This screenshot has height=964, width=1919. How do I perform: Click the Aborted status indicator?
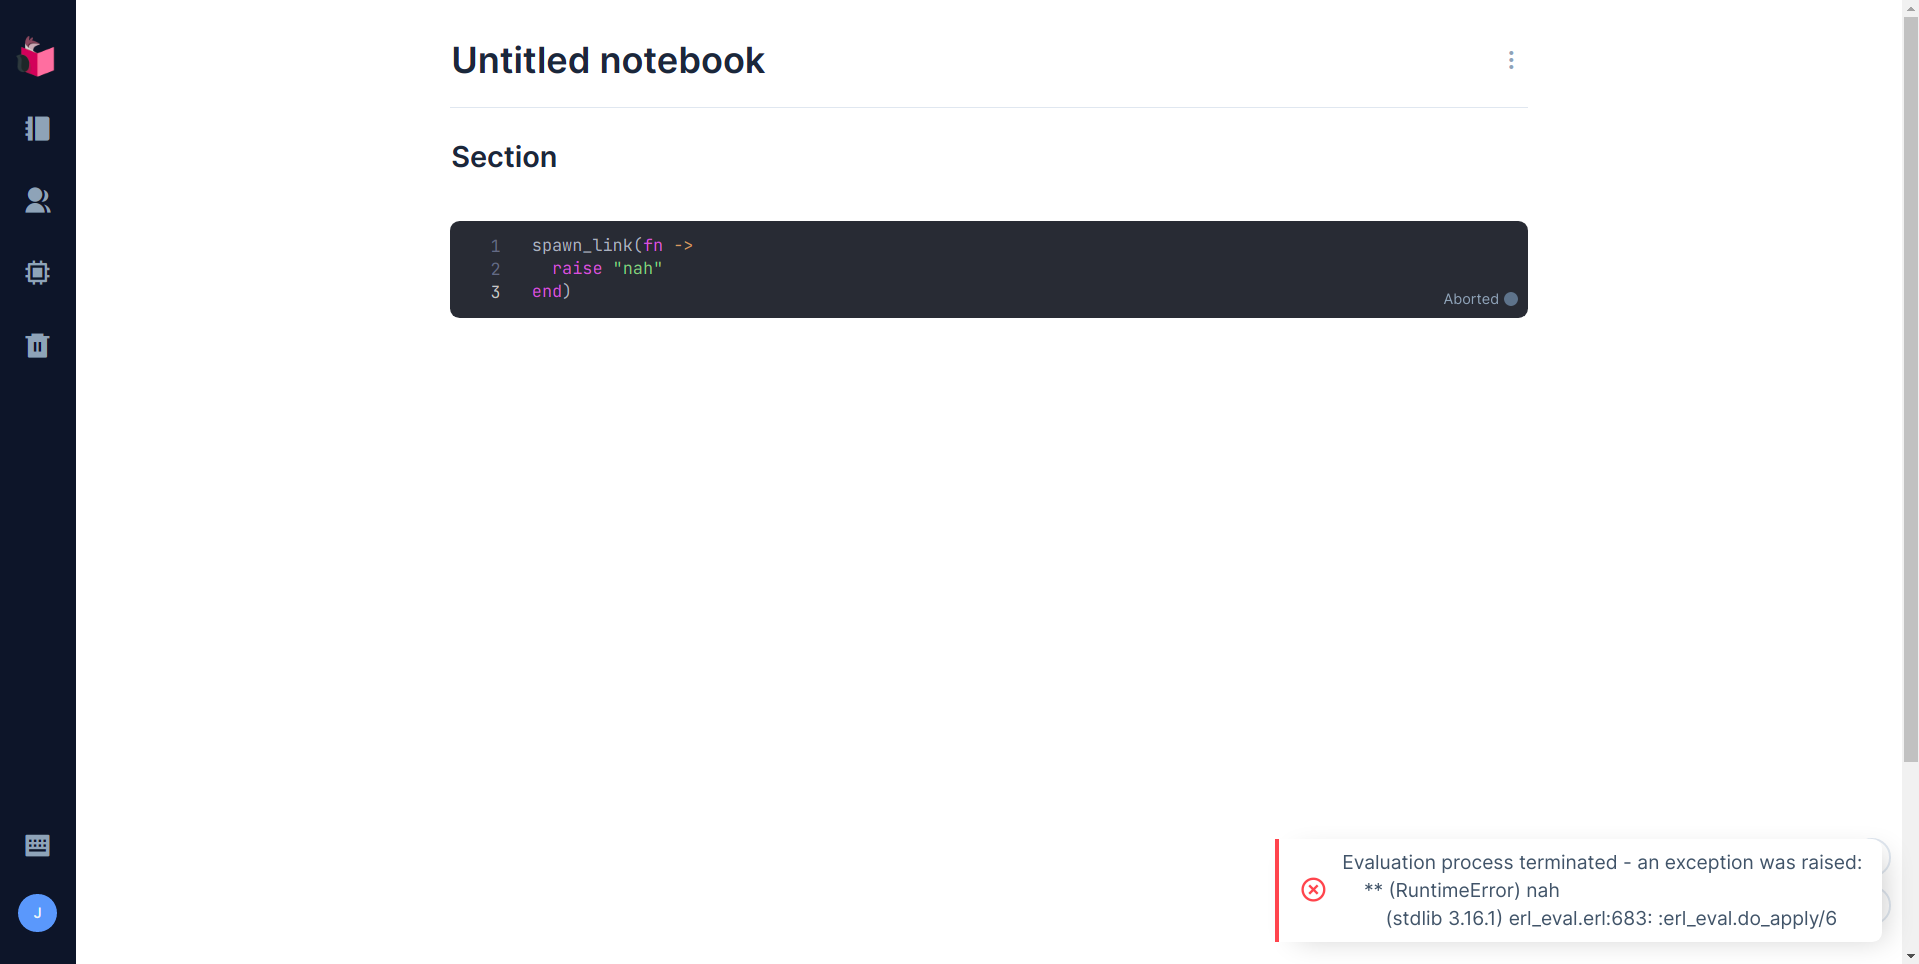(1480, 298)
